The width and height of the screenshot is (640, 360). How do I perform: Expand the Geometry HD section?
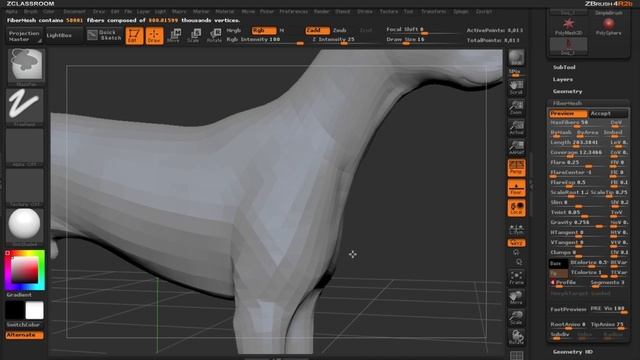(573, 352)
